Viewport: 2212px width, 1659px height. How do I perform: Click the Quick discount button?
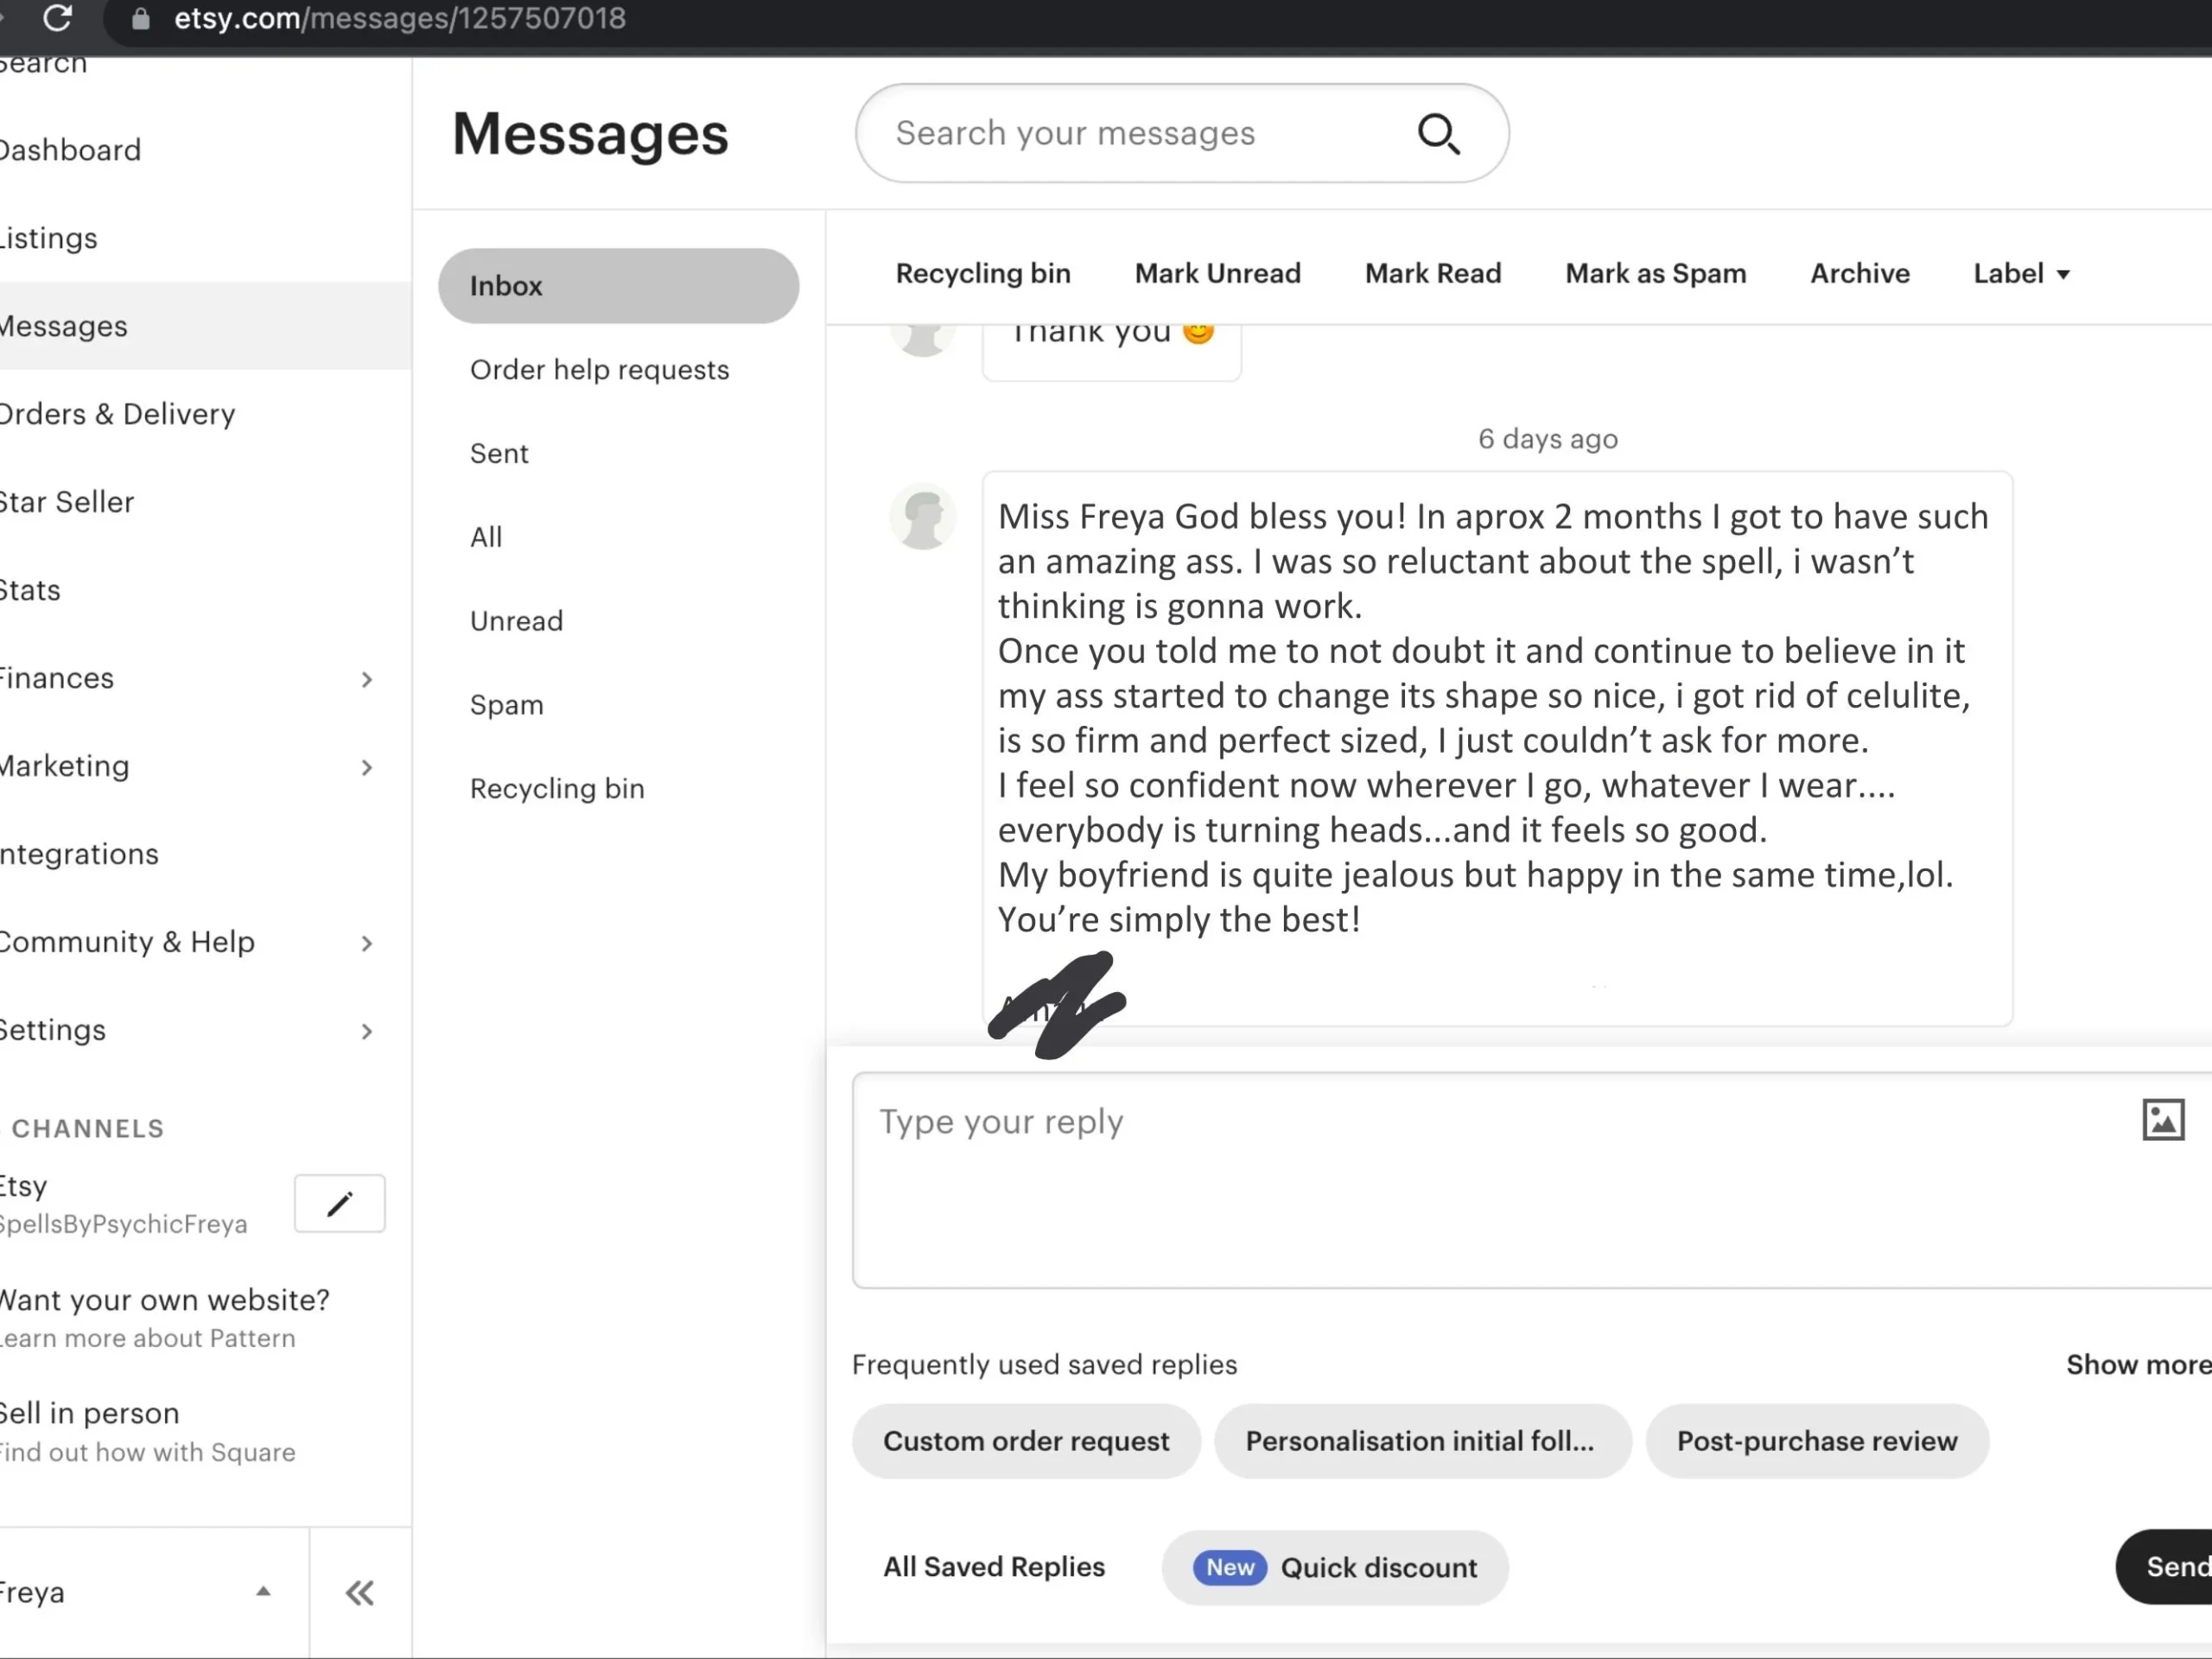click(1334, 1567)
